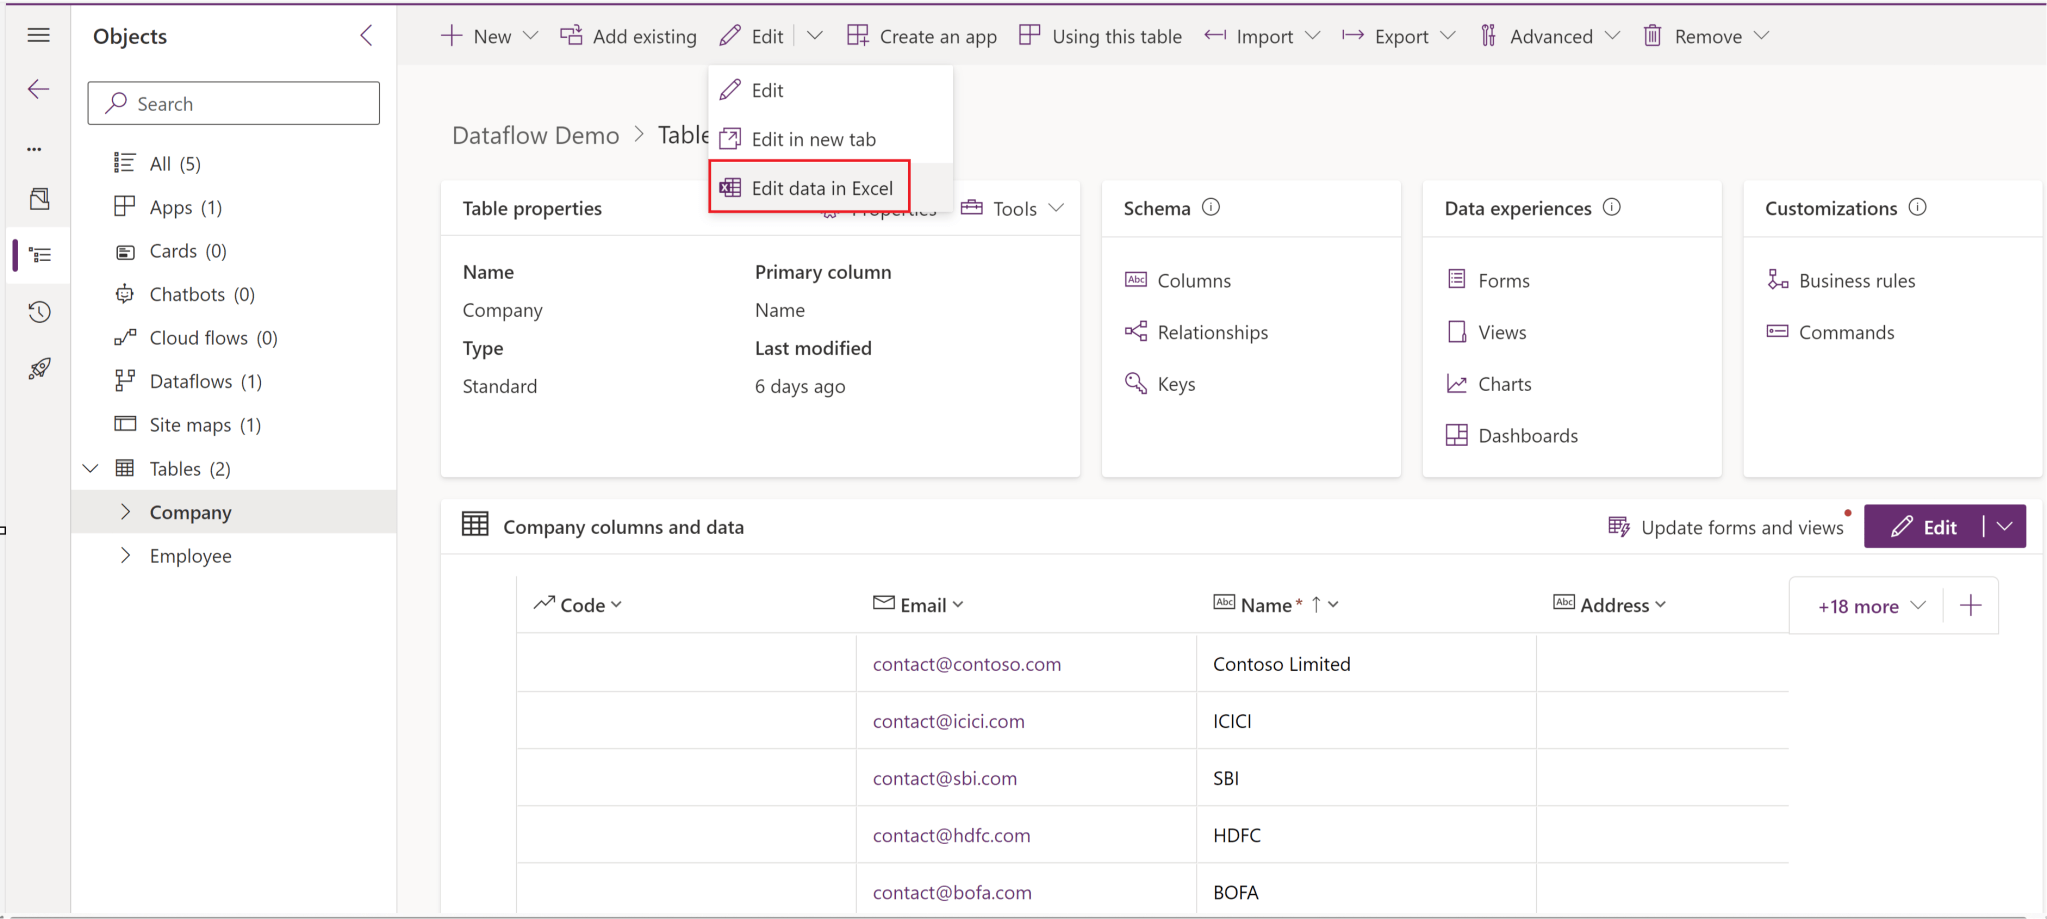Click the back arrow in the left sidebar

point(38,89)
